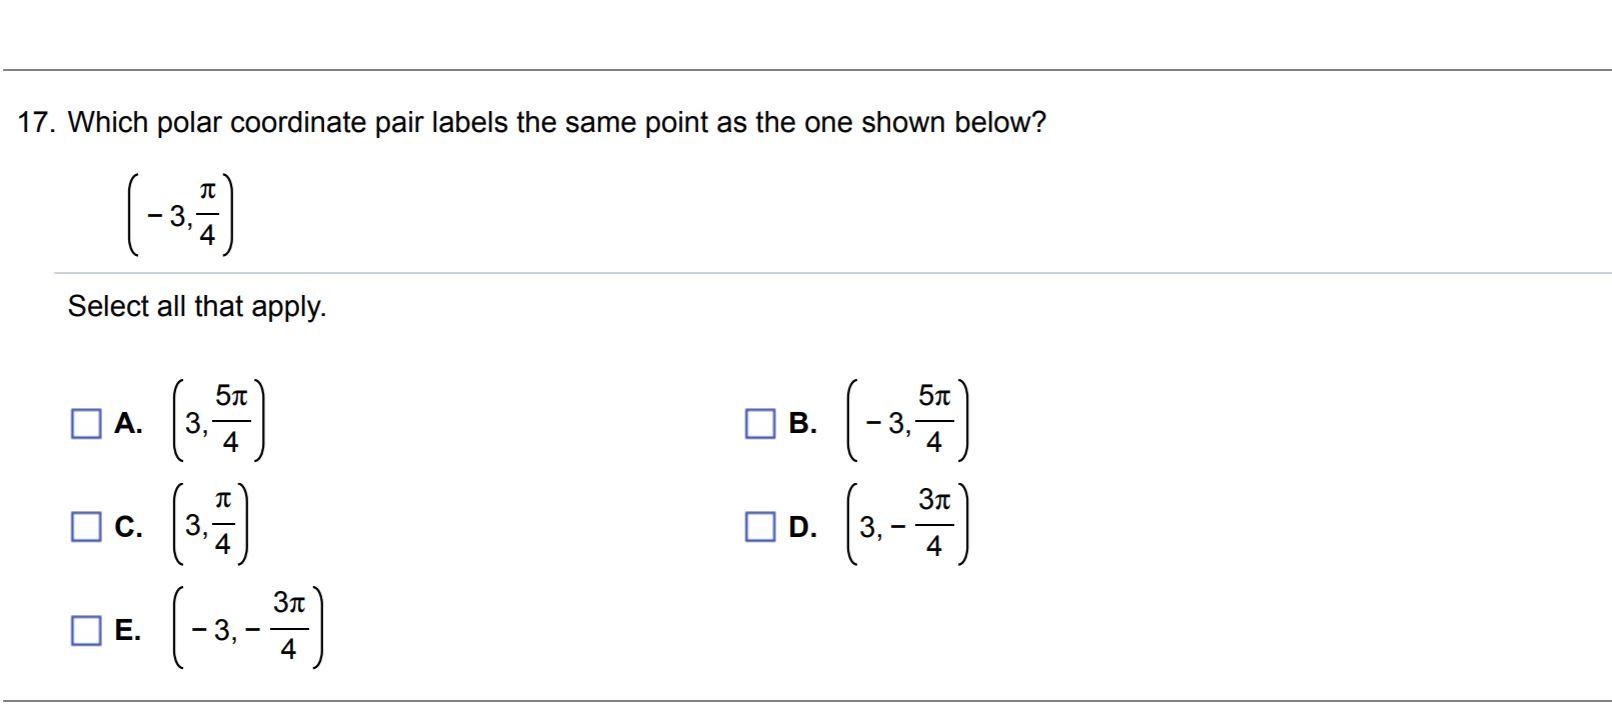Select the answer expression (−3, −3π/4)

pos(250,628)
